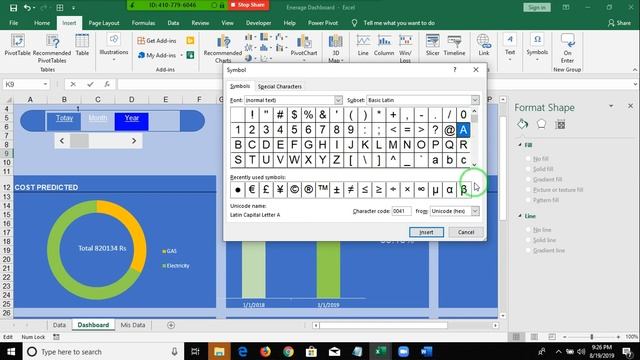Switch to the Mis Data sheet
This screenshot has height=360, width=640.
[133, 325]
